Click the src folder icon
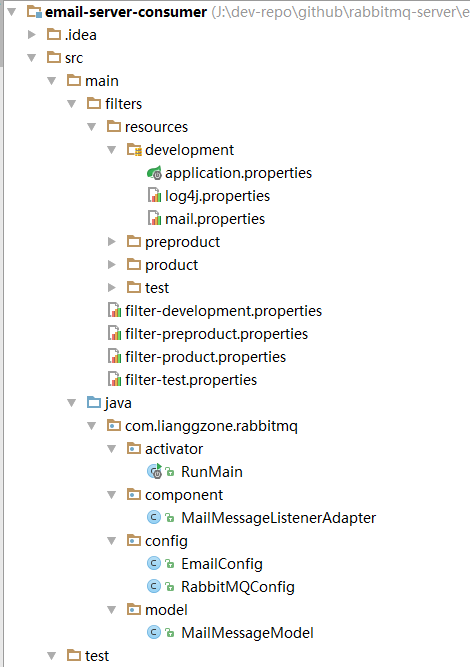Screen dimensions: 470x667 [x=54, y=57]
